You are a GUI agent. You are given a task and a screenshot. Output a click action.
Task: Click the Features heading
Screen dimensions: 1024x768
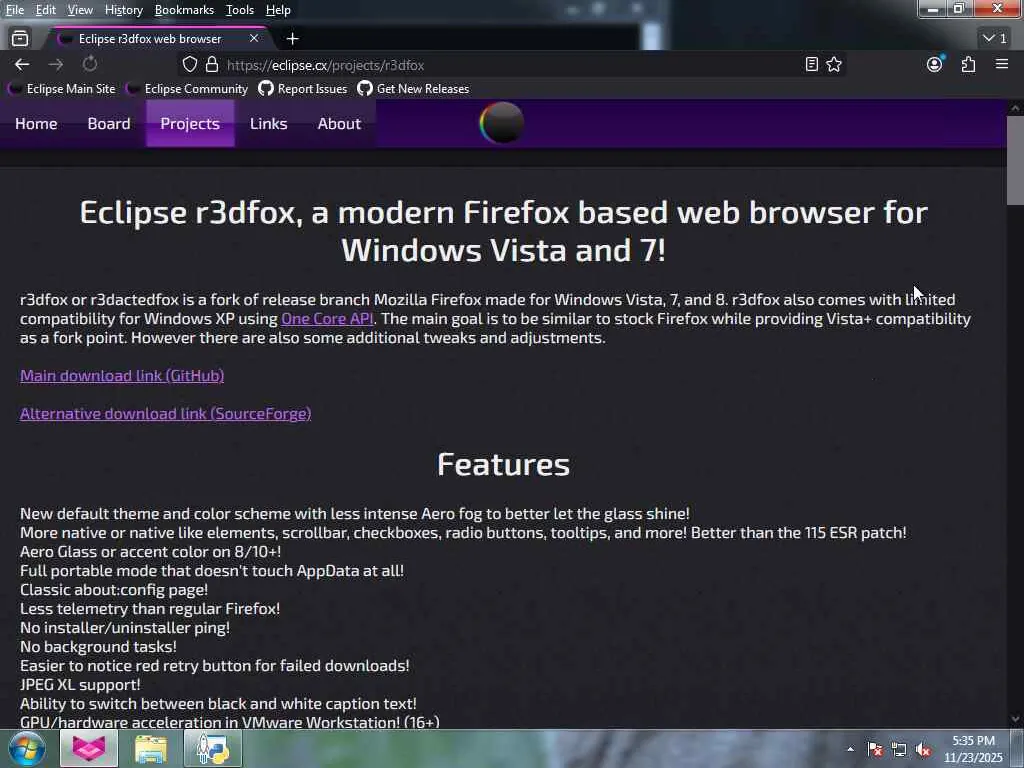point(504,464)
